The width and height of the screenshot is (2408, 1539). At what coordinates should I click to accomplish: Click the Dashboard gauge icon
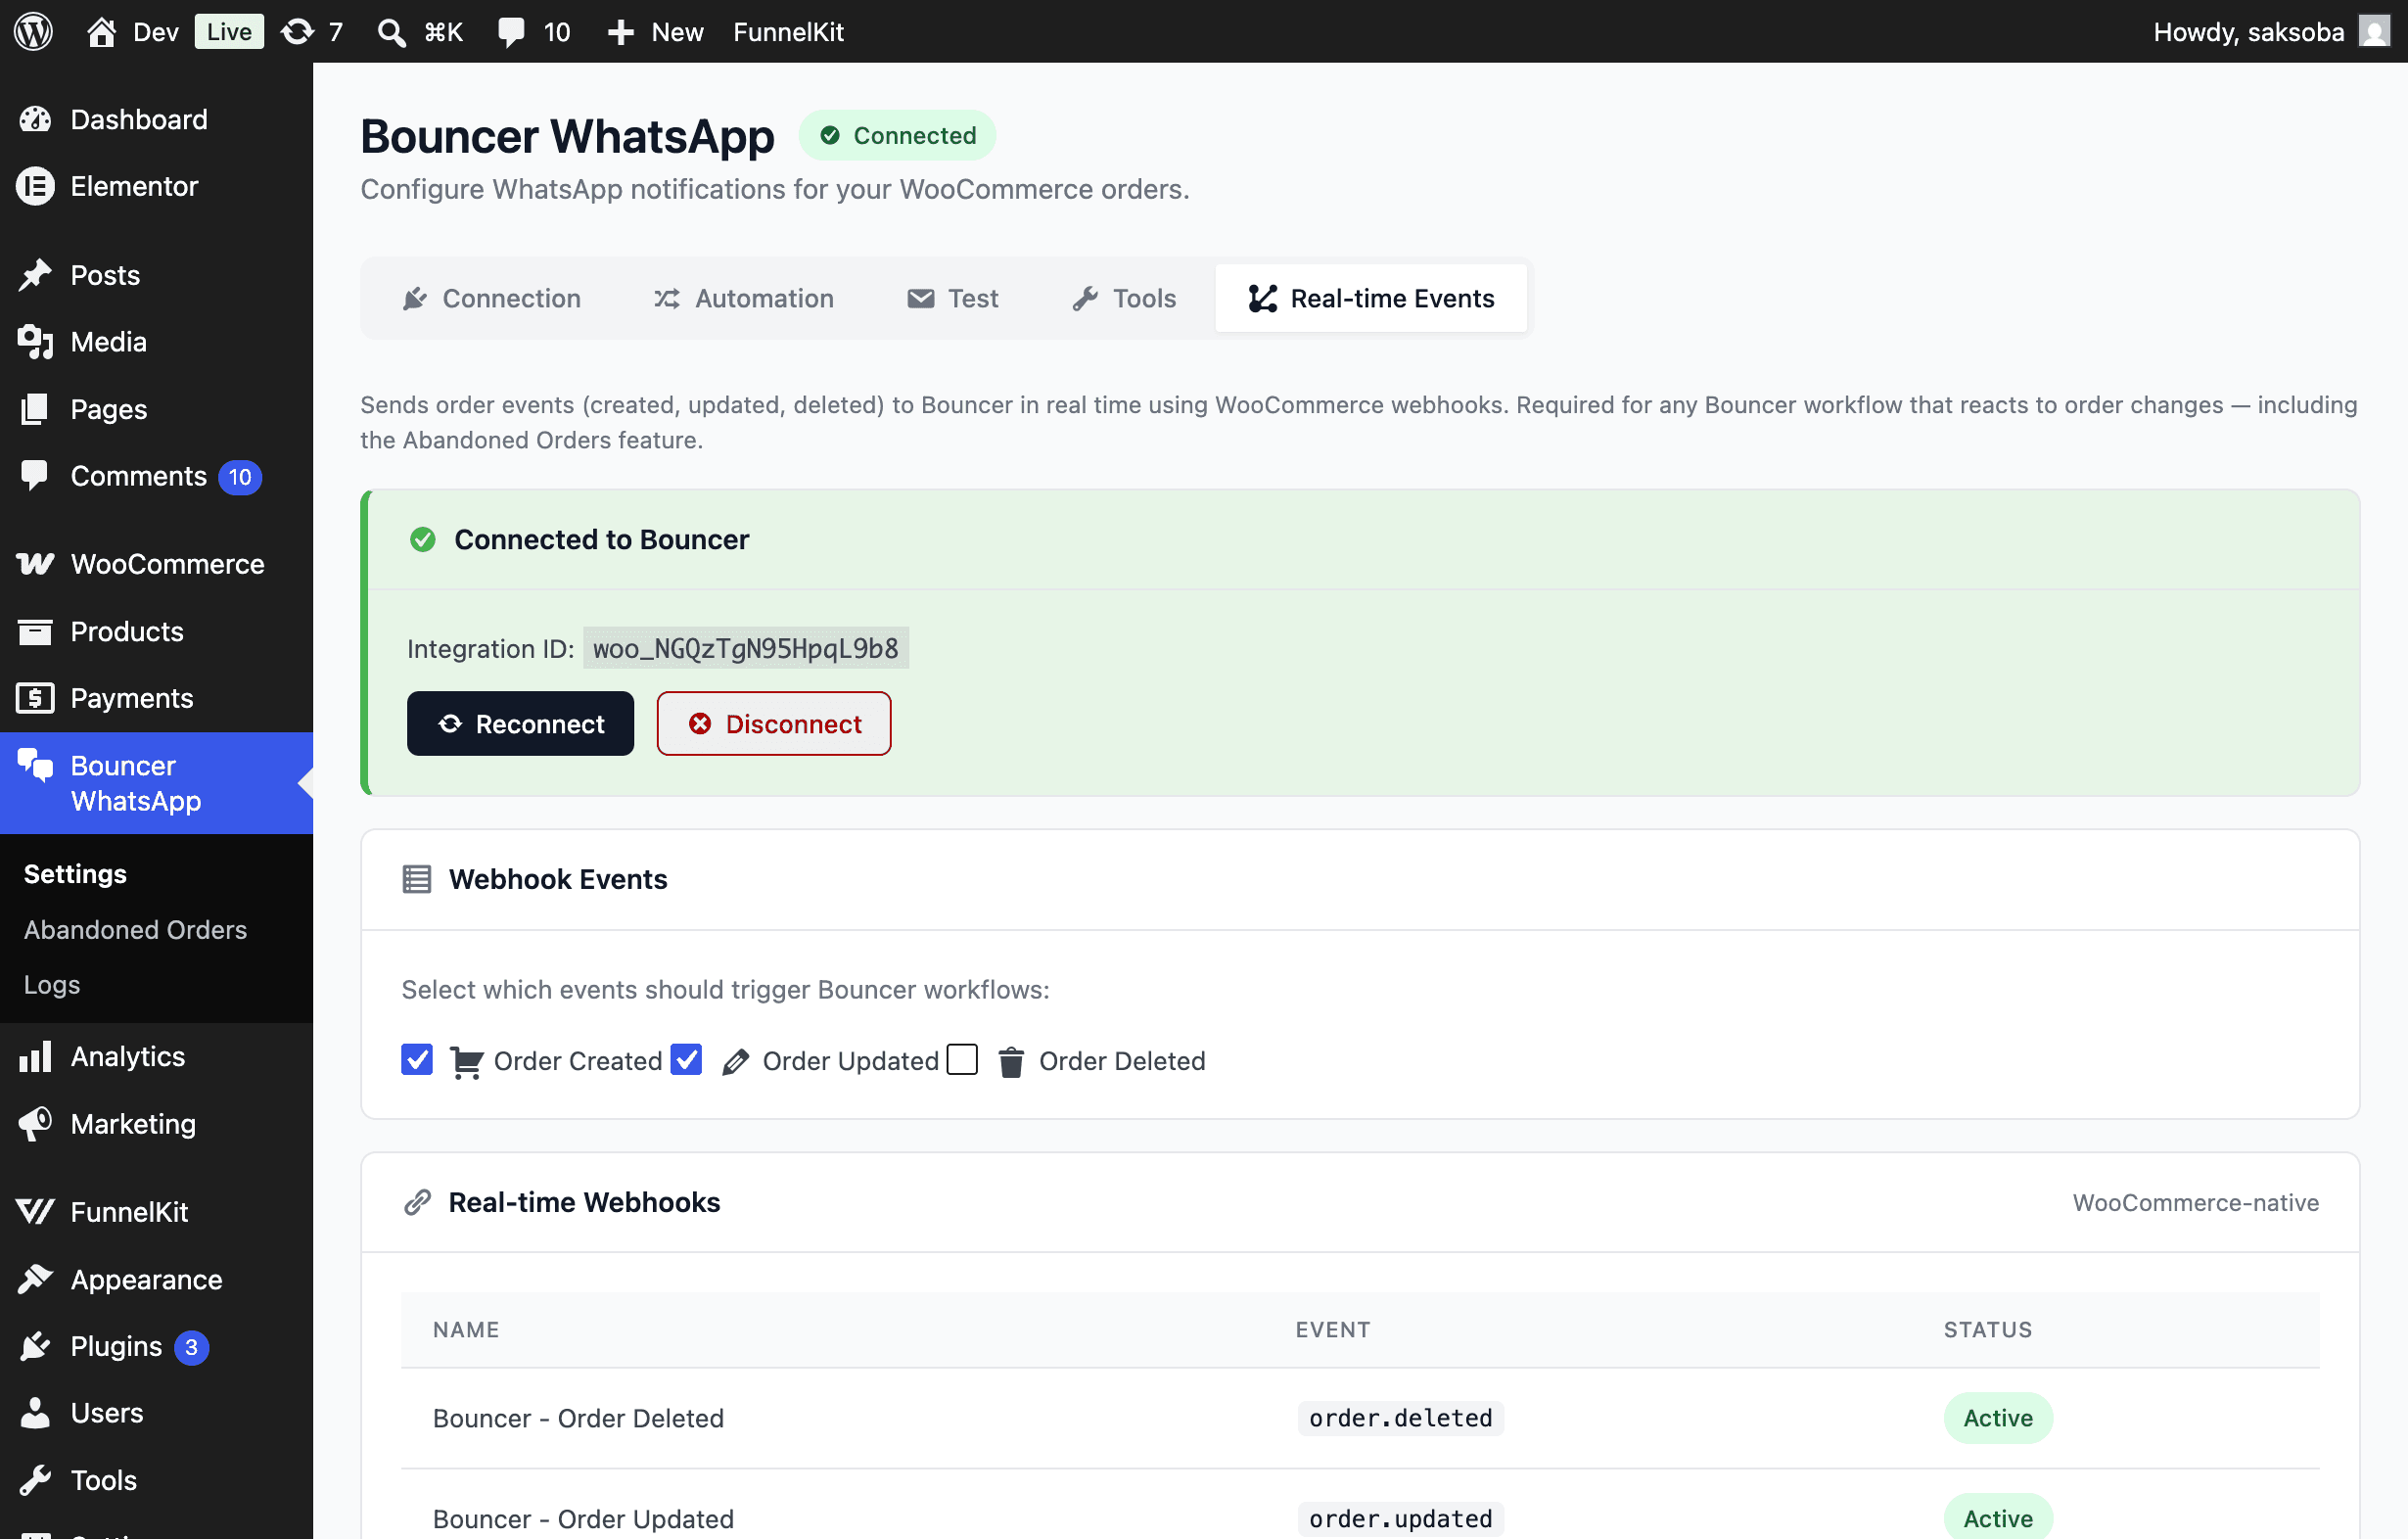pyautogui.click(x=35, y=119)
